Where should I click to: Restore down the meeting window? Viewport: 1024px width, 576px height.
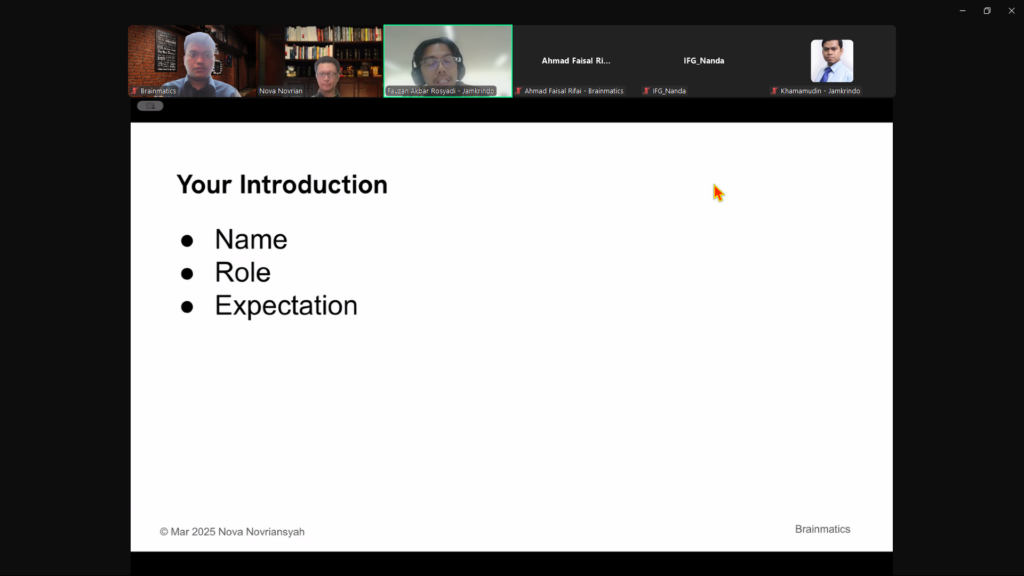pyautogui.click(x=986, y=10)
